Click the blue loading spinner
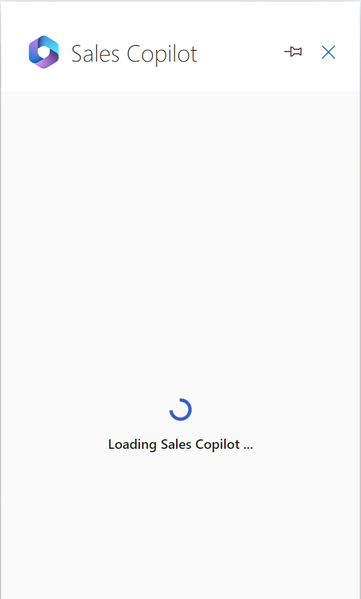The height and width of the screenshot is (599, 361). (180, 410)
